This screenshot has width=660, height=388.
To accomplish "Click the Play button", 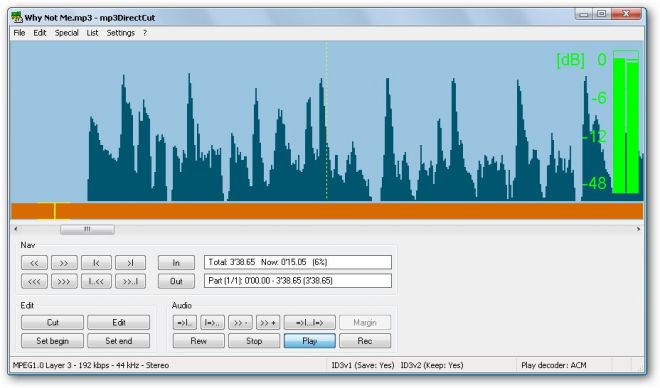I will (310, 341).
